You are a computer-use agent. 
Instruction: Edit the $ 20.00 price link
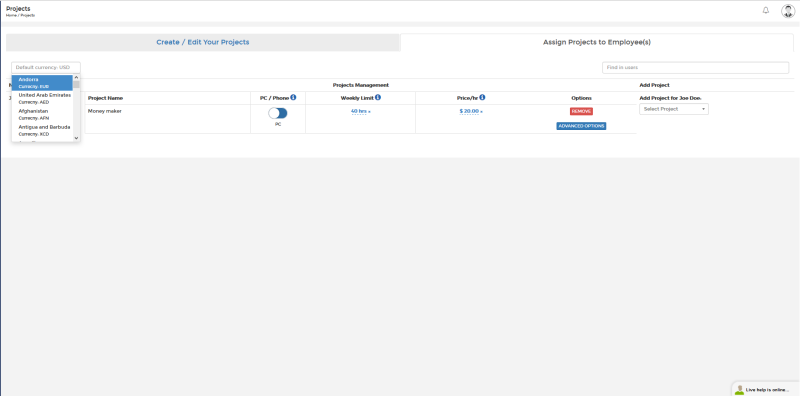click(x=470, y=111)
